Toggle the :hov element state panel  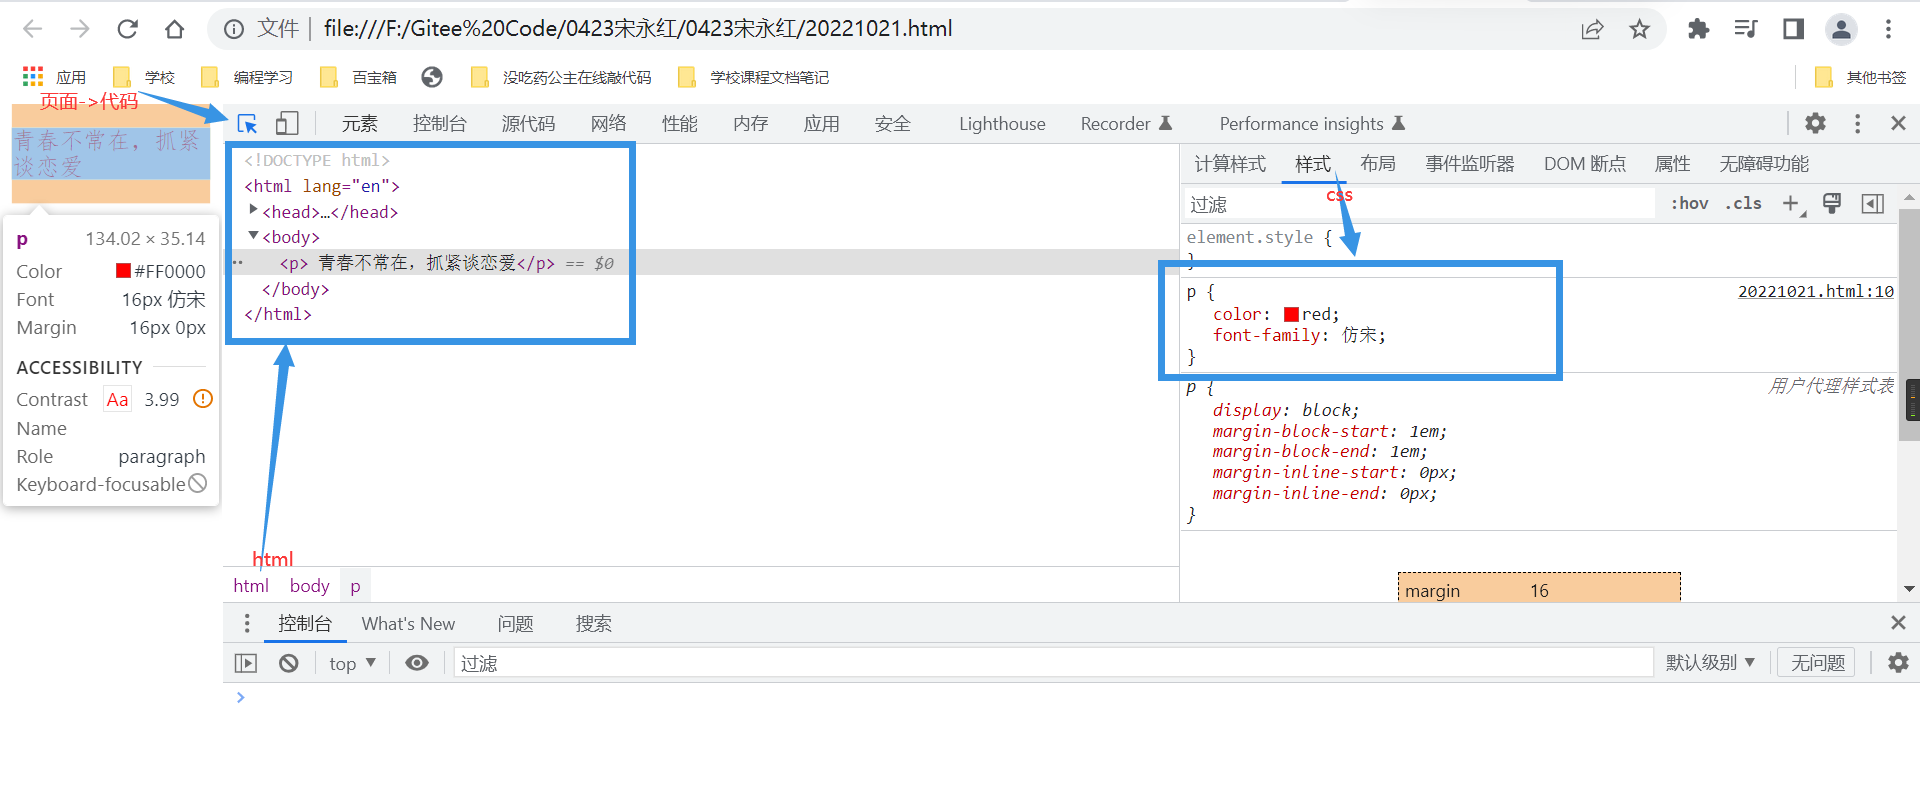(x=1689, y=203)
